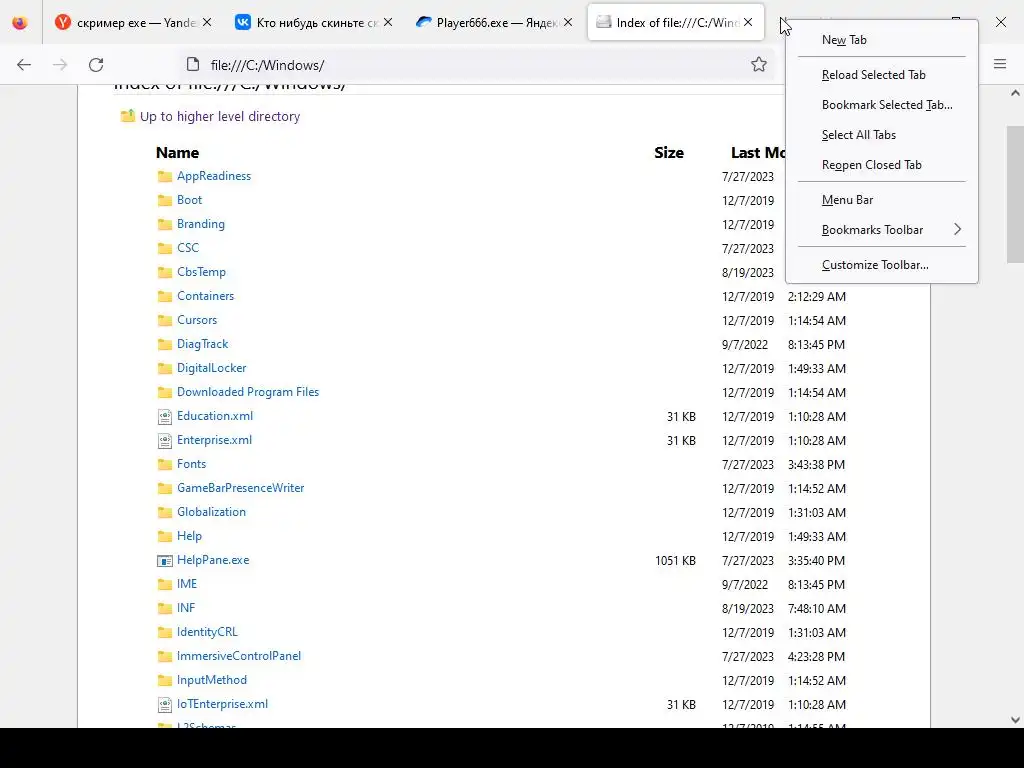
Task: Click the INF folder icon
Action: 165,609
